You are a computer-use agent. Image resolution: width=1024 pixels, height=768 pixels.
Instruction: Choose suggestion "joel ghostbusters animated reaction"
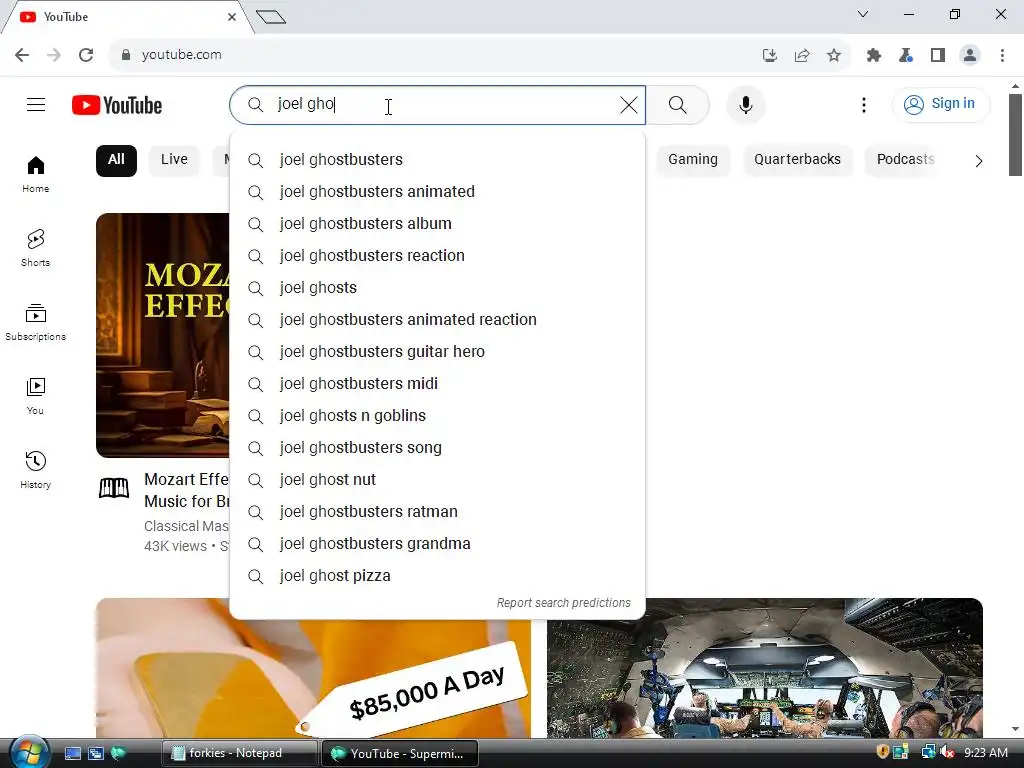(438, 320)
